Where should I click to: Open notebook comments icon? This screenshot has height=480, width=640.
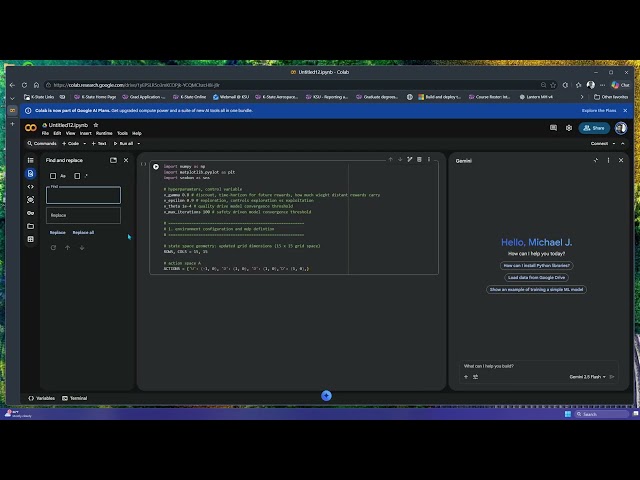[553, 128]
